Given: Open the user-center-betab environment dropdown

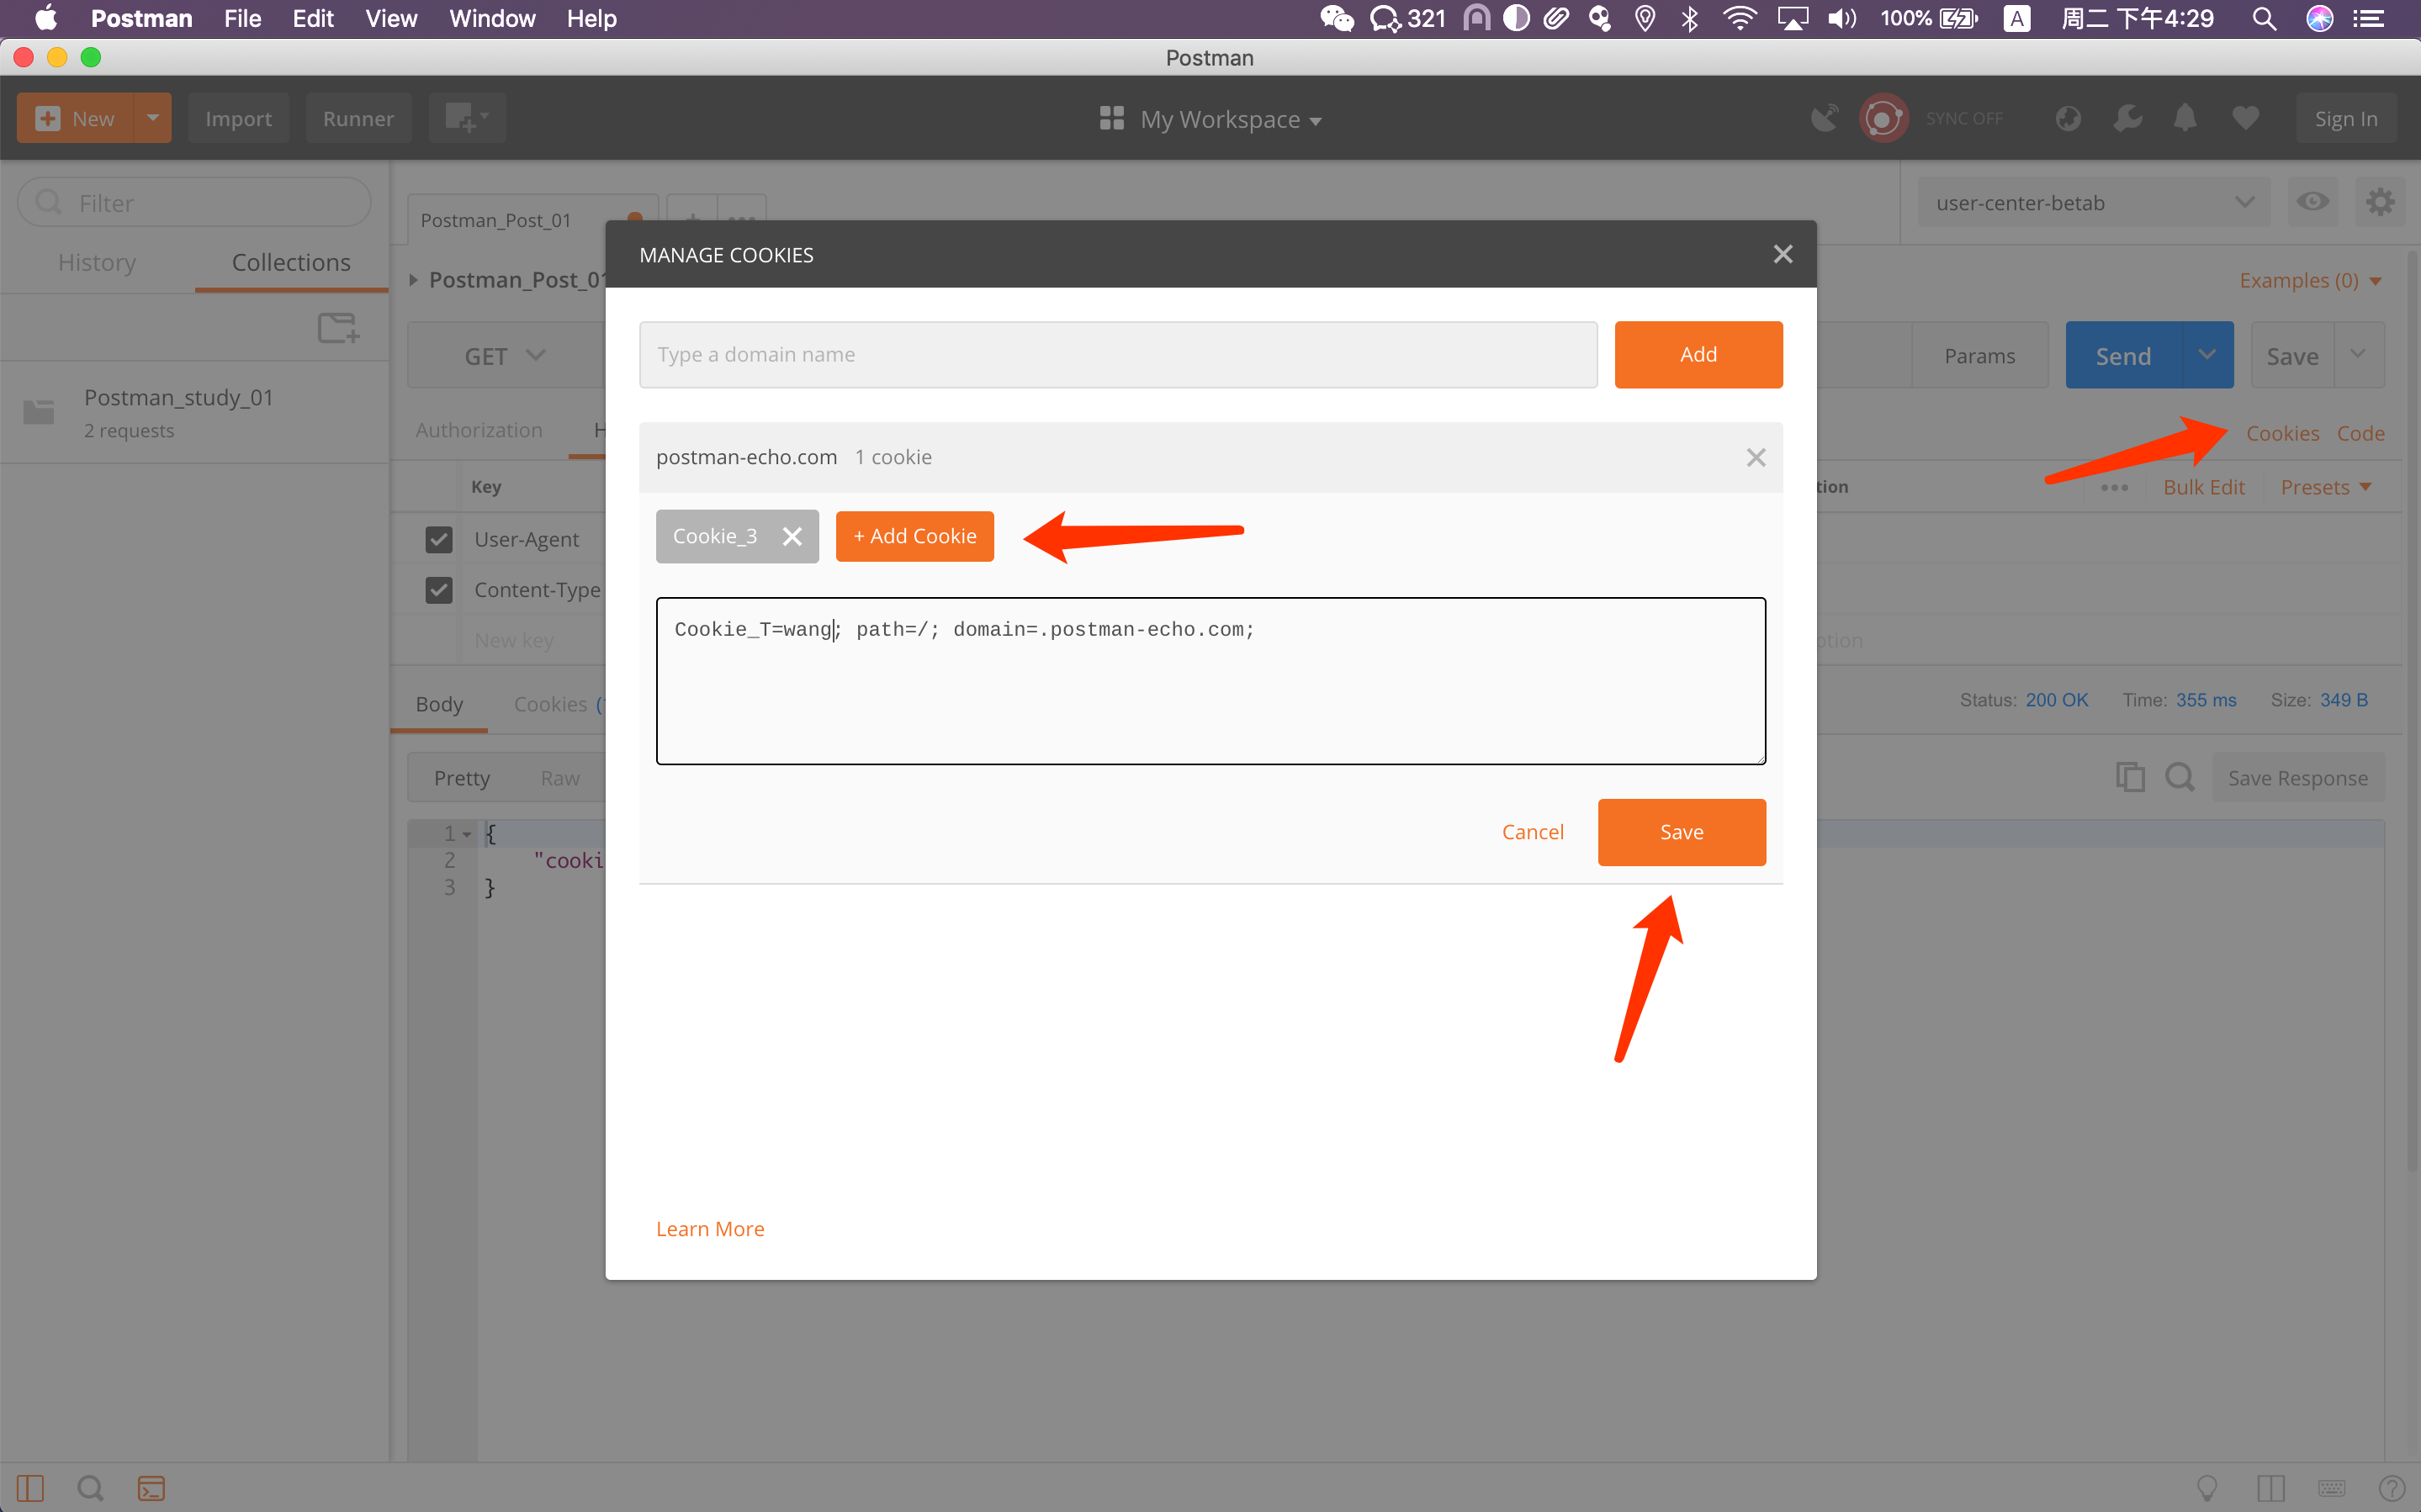Looking at the screenshot, I should point(2093,203).
